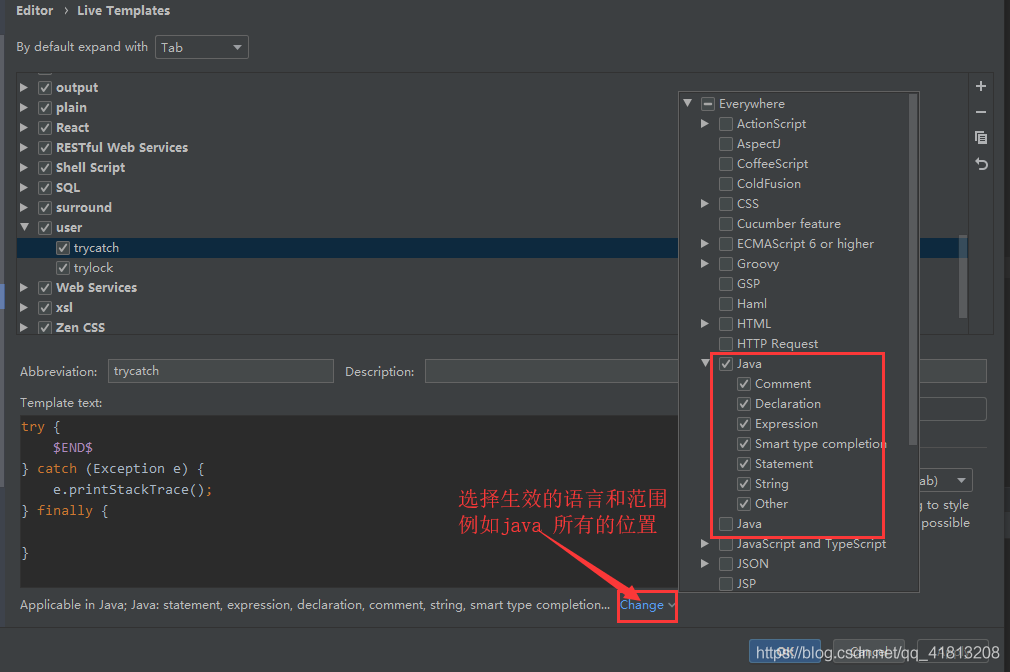Check the HTTP Request context checkbox

726,344
